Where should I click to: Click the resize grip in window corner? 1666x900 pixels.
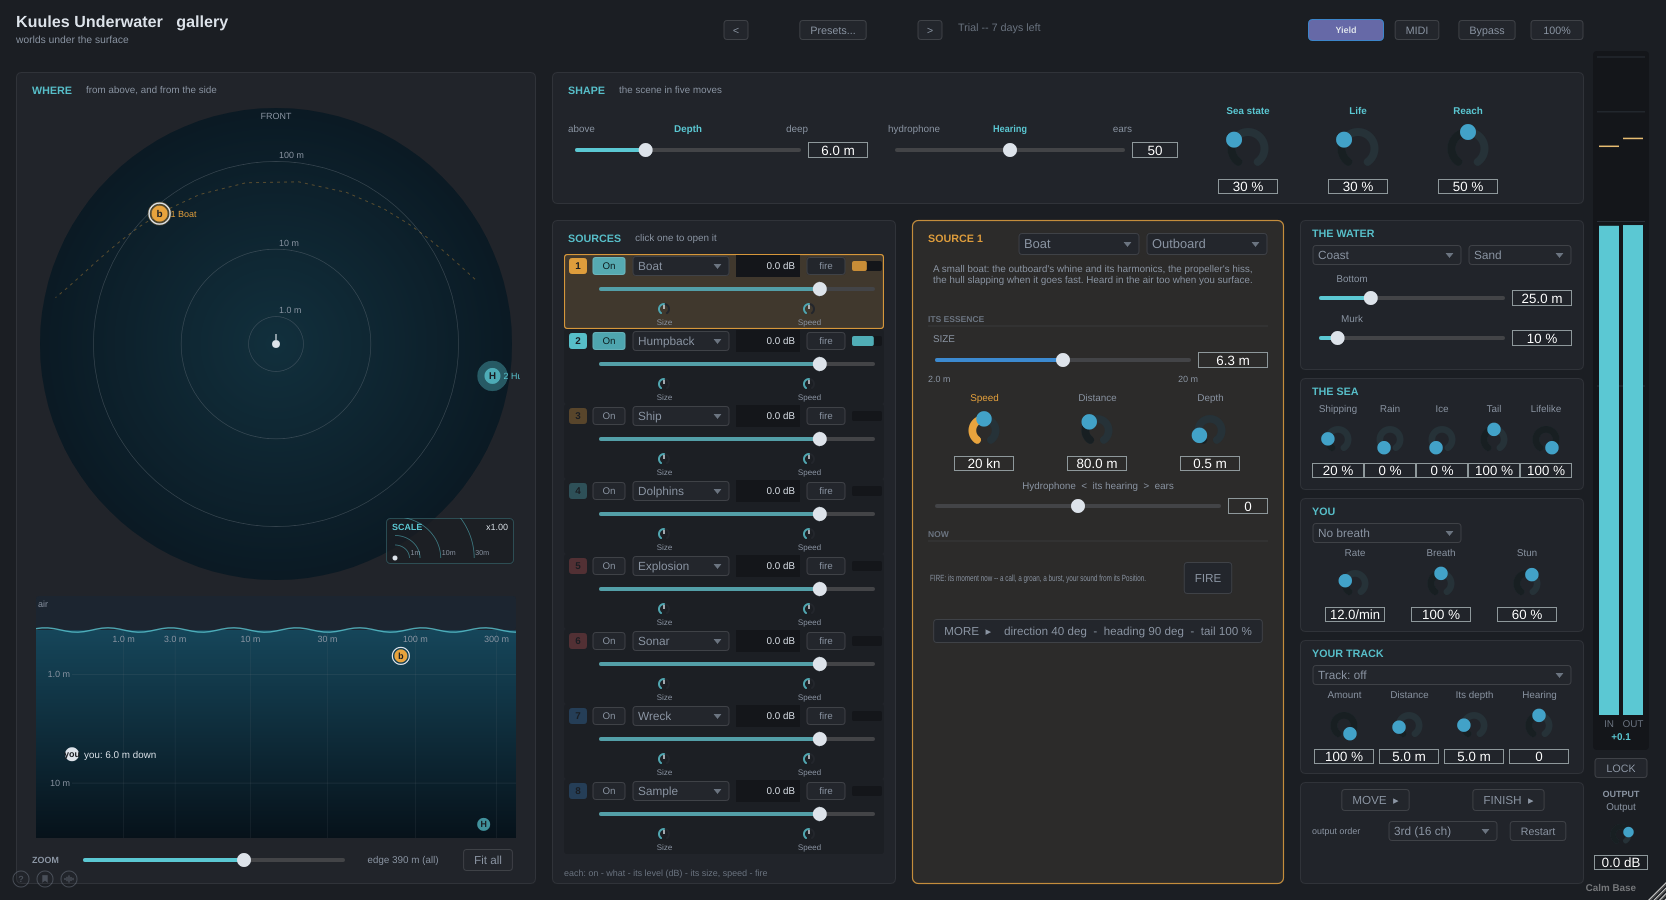tap(1657, 891)
